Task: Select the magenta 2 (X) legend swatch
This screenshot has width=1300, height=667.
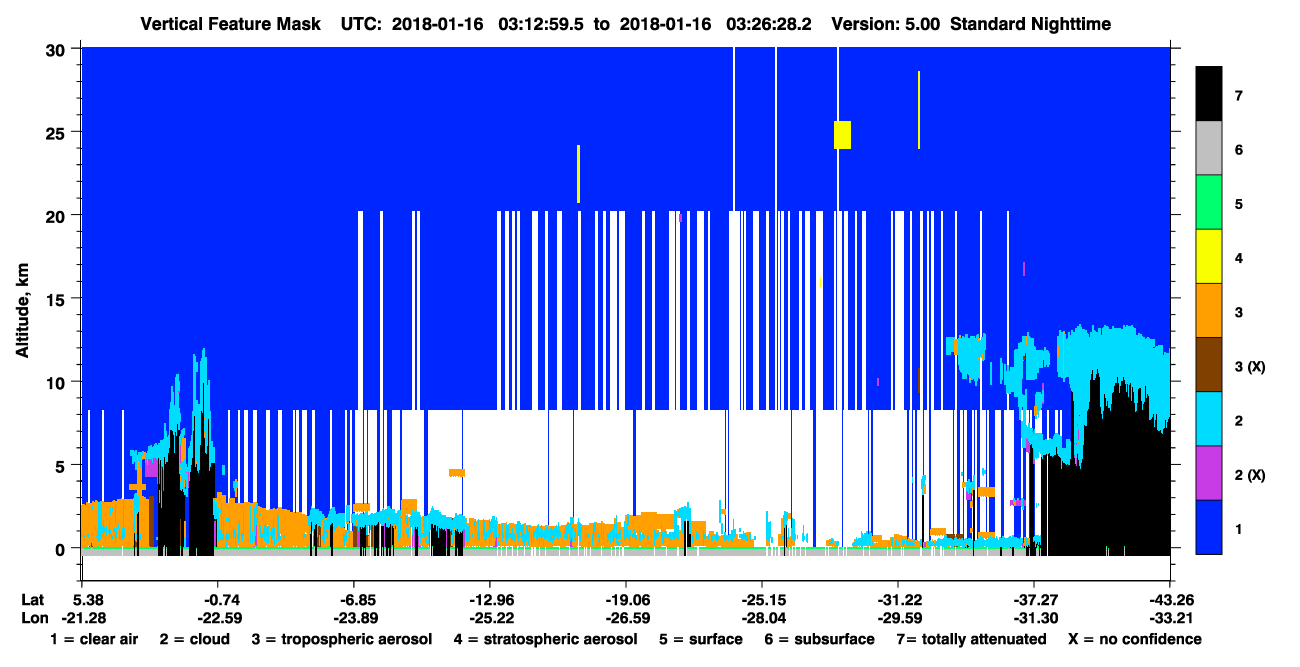Action: point(1209,474)
